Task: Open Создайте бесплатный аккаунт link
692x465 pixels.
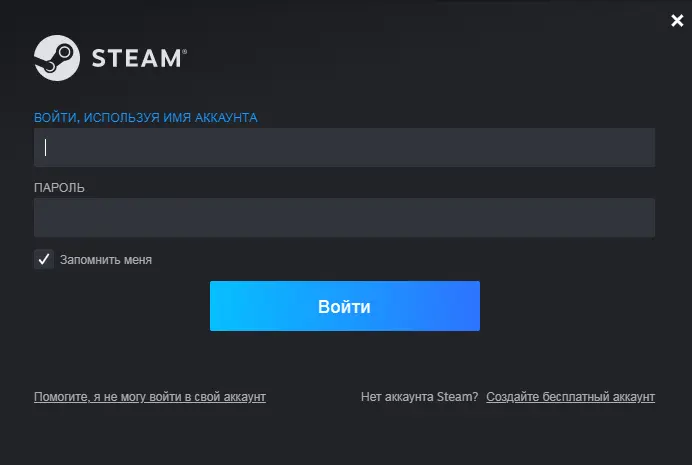Action: (x=570, y=397)
